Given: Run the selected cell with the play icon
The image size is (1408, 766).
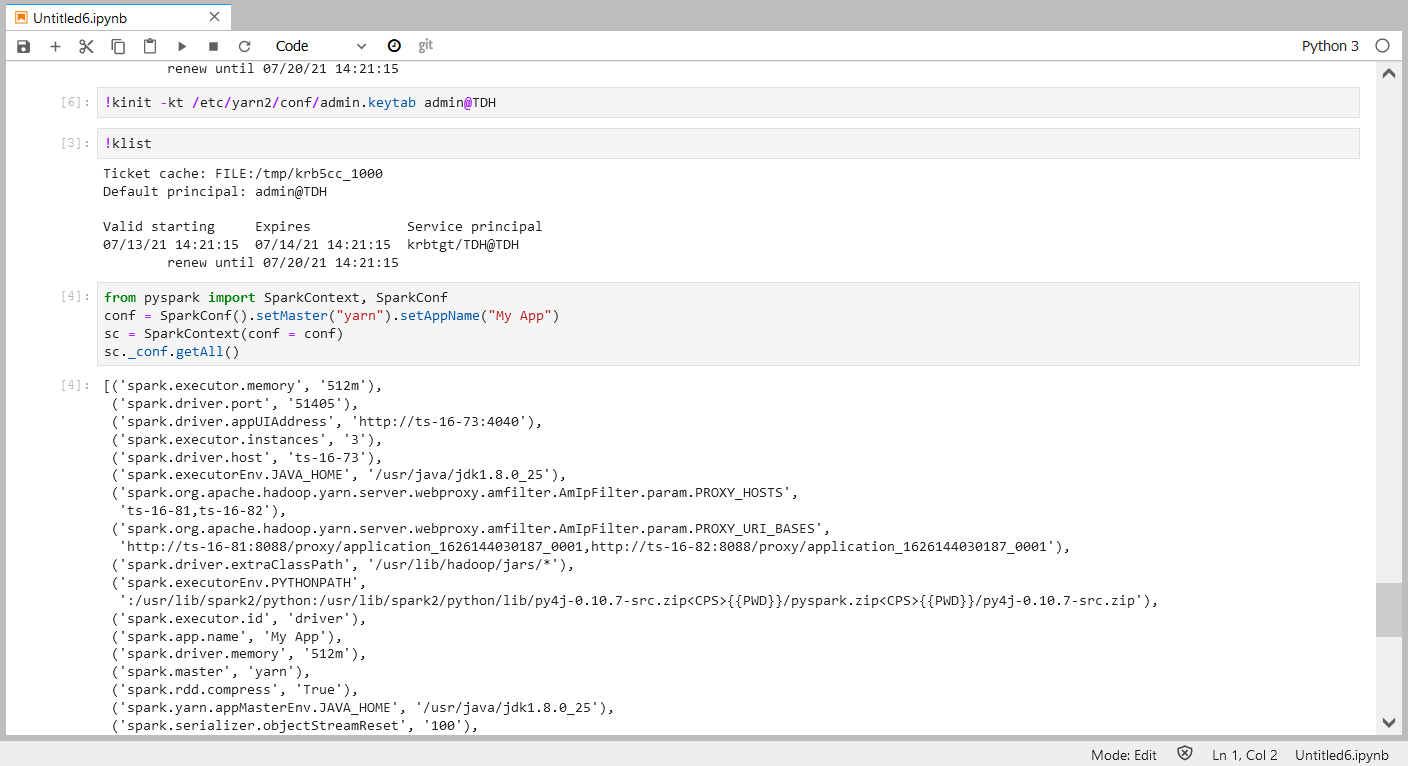Looking at the screenshot, I should pyautogui.click(x=182, y=46).
